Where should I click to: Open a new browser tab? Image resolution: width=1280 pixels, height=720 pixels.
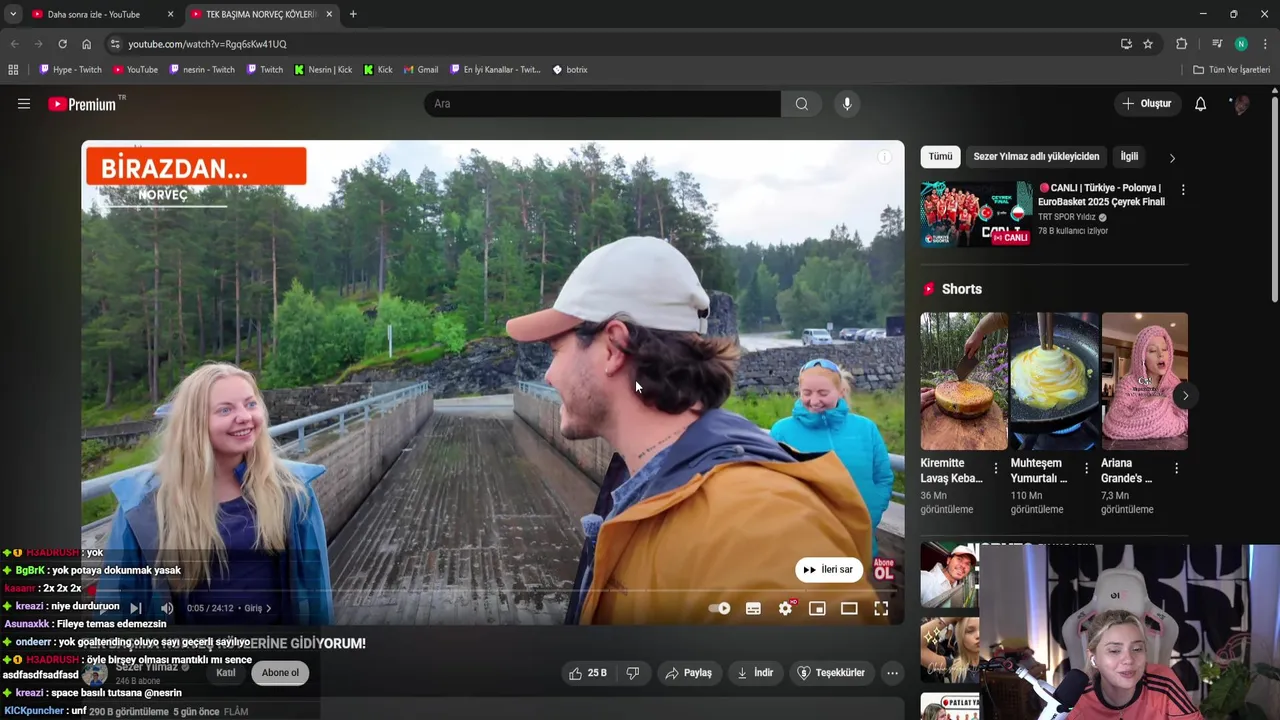point(352,14)
